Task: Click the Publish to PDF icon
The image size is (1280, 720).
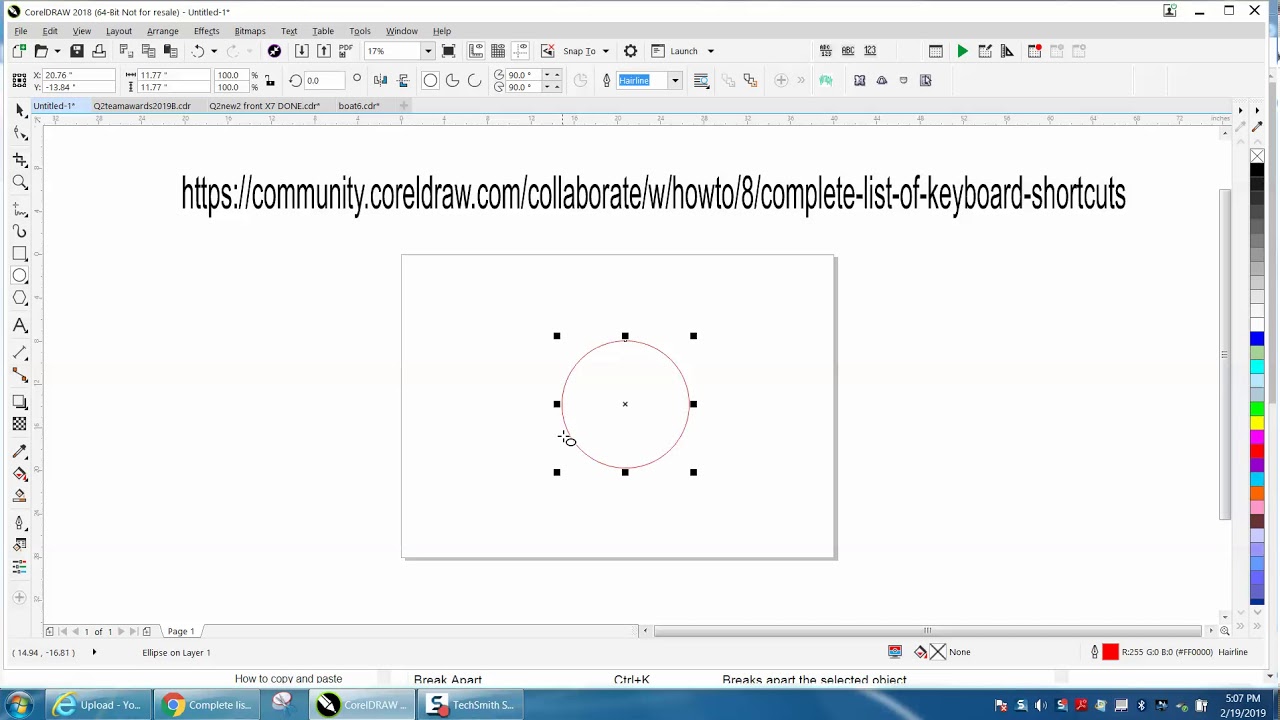Action: click(346, 51)
